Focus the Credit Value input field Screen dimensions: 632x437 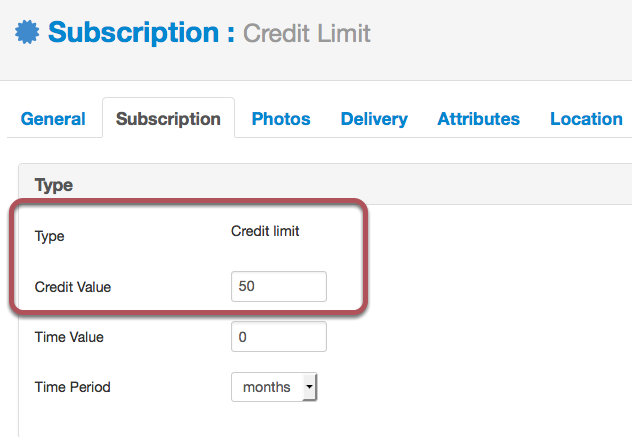[x=279, y=286]
